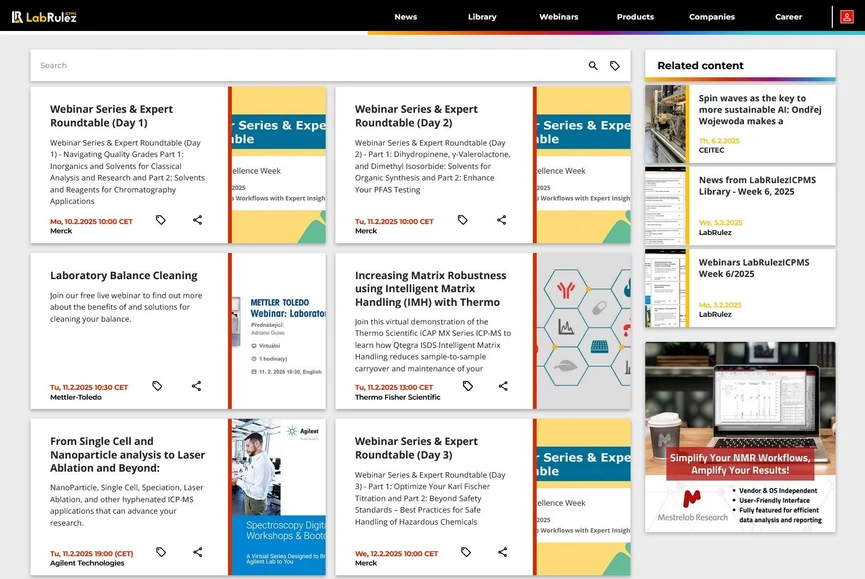Image resolution: width=865 pixels, height=579 pixels.
Task: Click tag icon on Single Cell Nanoparticle card
Action: 161,552
